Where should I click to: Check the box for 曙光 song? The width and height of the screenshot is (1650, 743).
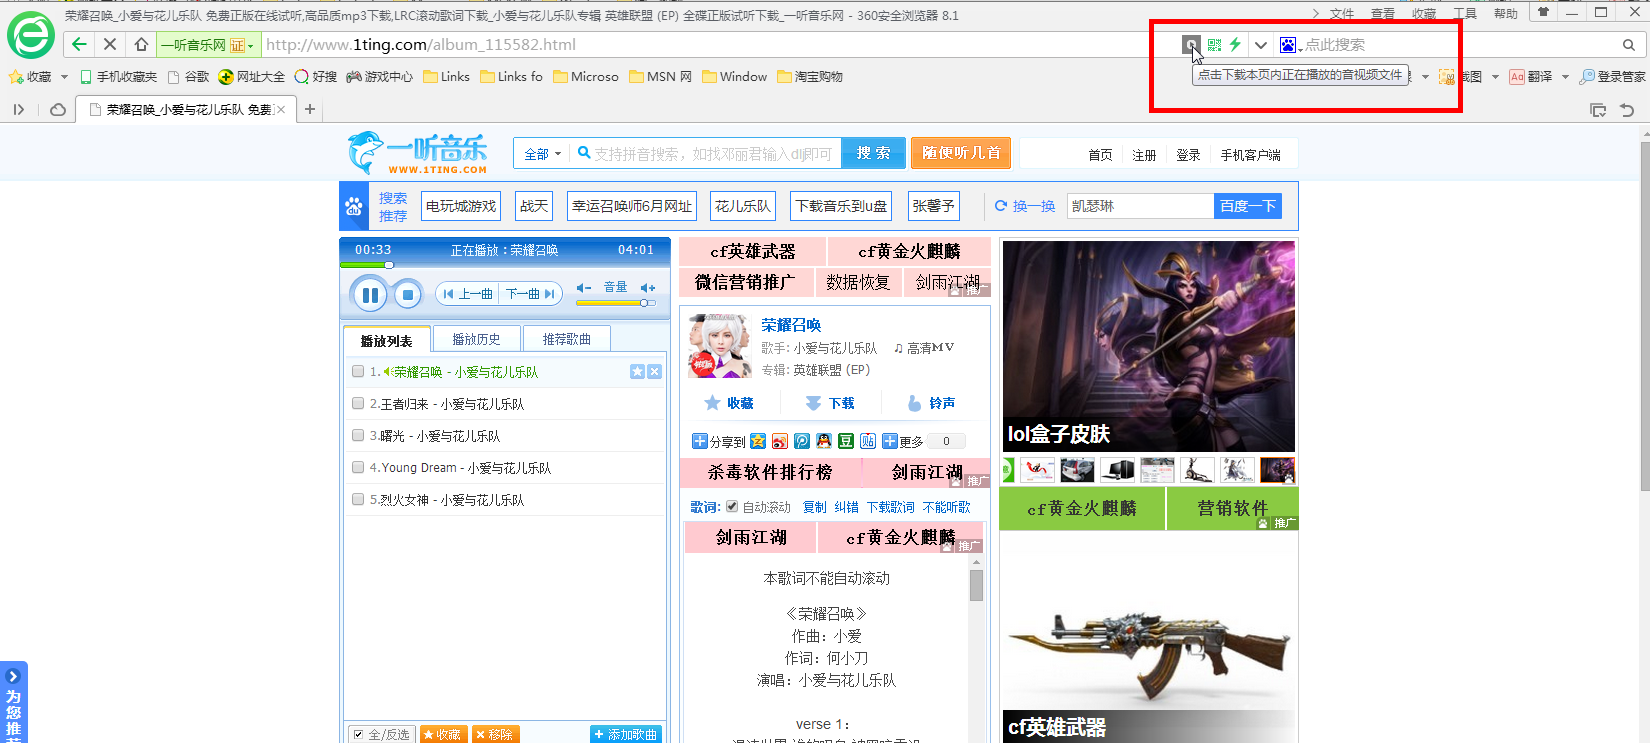tap(358, 436)
